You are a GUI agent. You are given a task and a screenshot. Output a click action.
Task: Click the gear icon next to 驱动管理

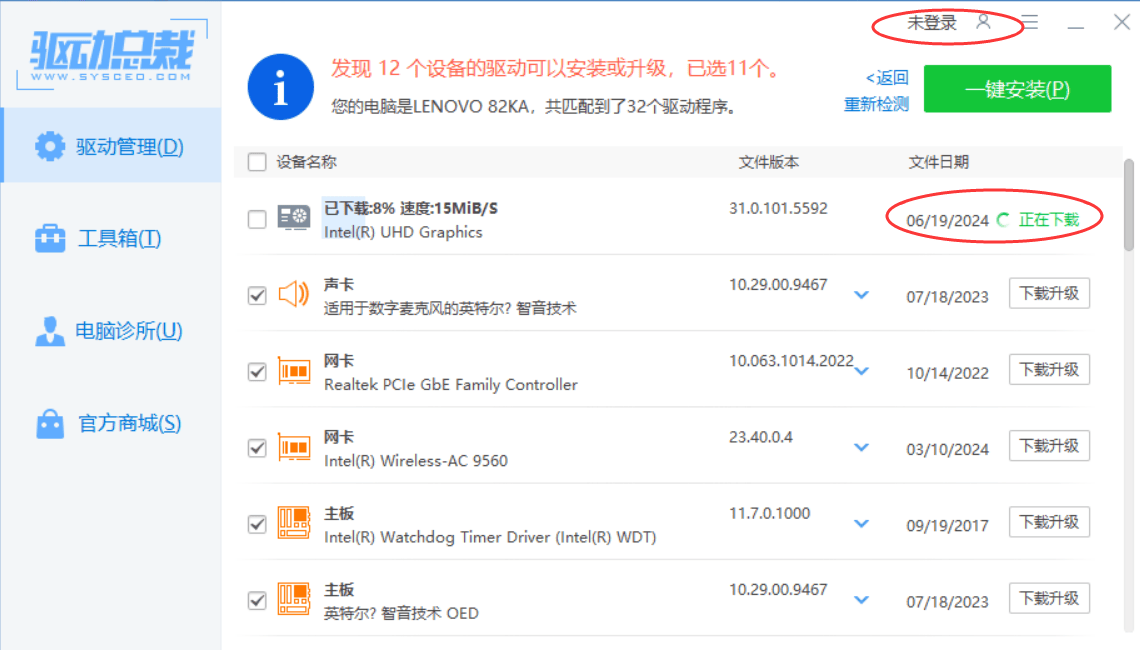[50, 146]
